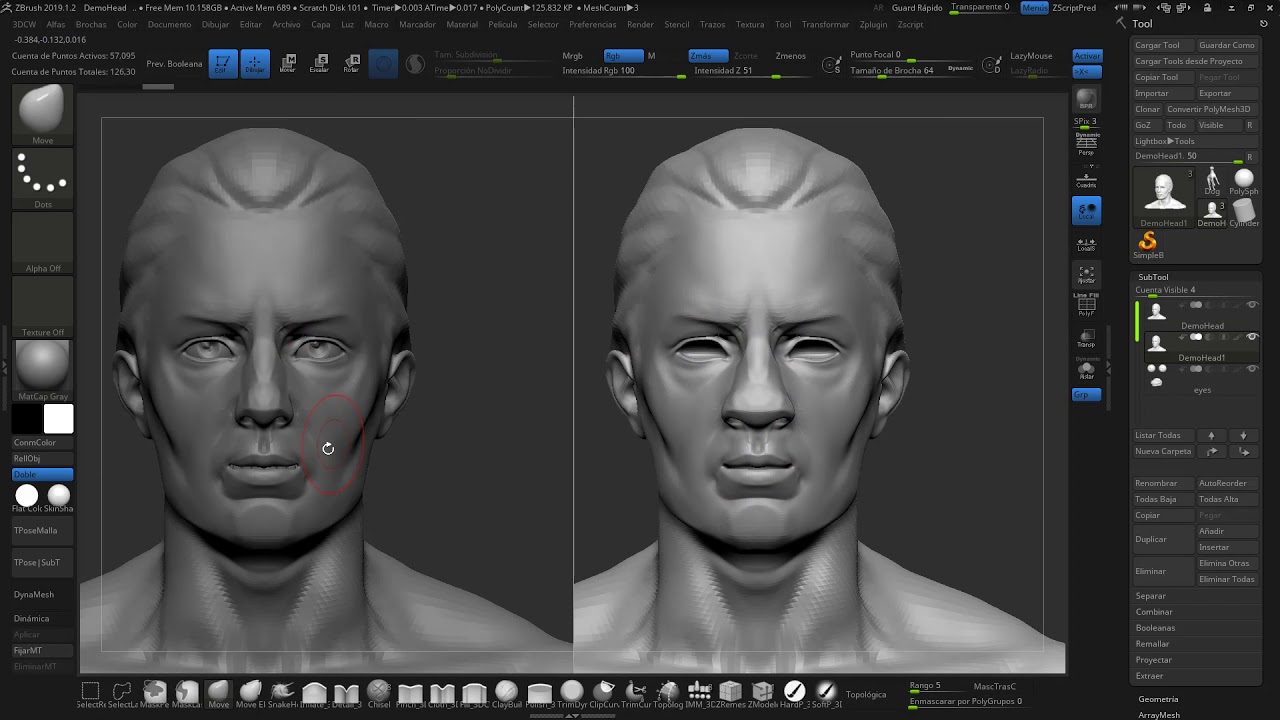Choose the SimpleBrush tool thumbnail
1280x720 pixels.
tap(1148, 245)
